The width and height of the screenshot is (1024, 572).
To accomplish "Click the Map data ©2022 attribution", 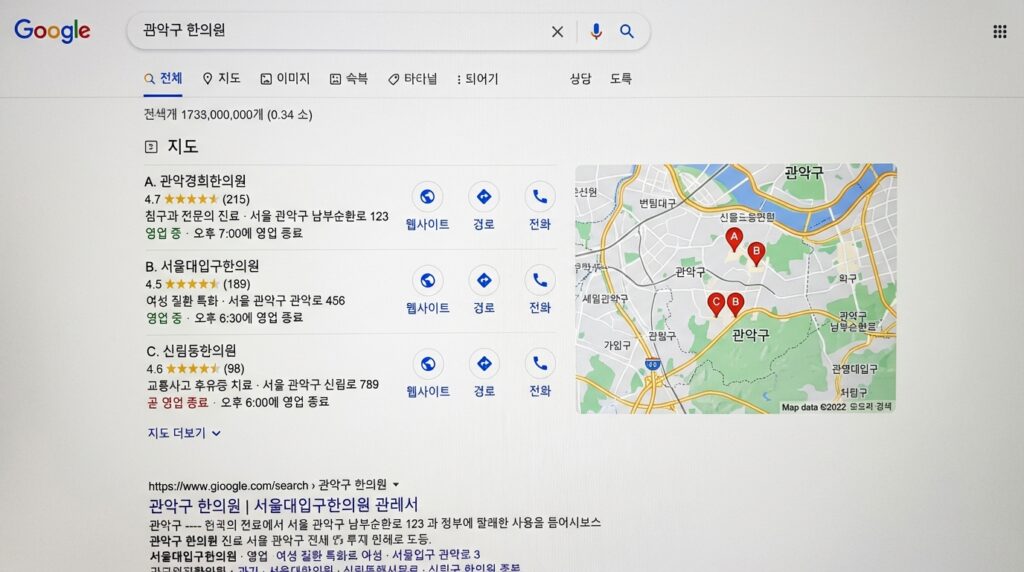I will point(813,407).
